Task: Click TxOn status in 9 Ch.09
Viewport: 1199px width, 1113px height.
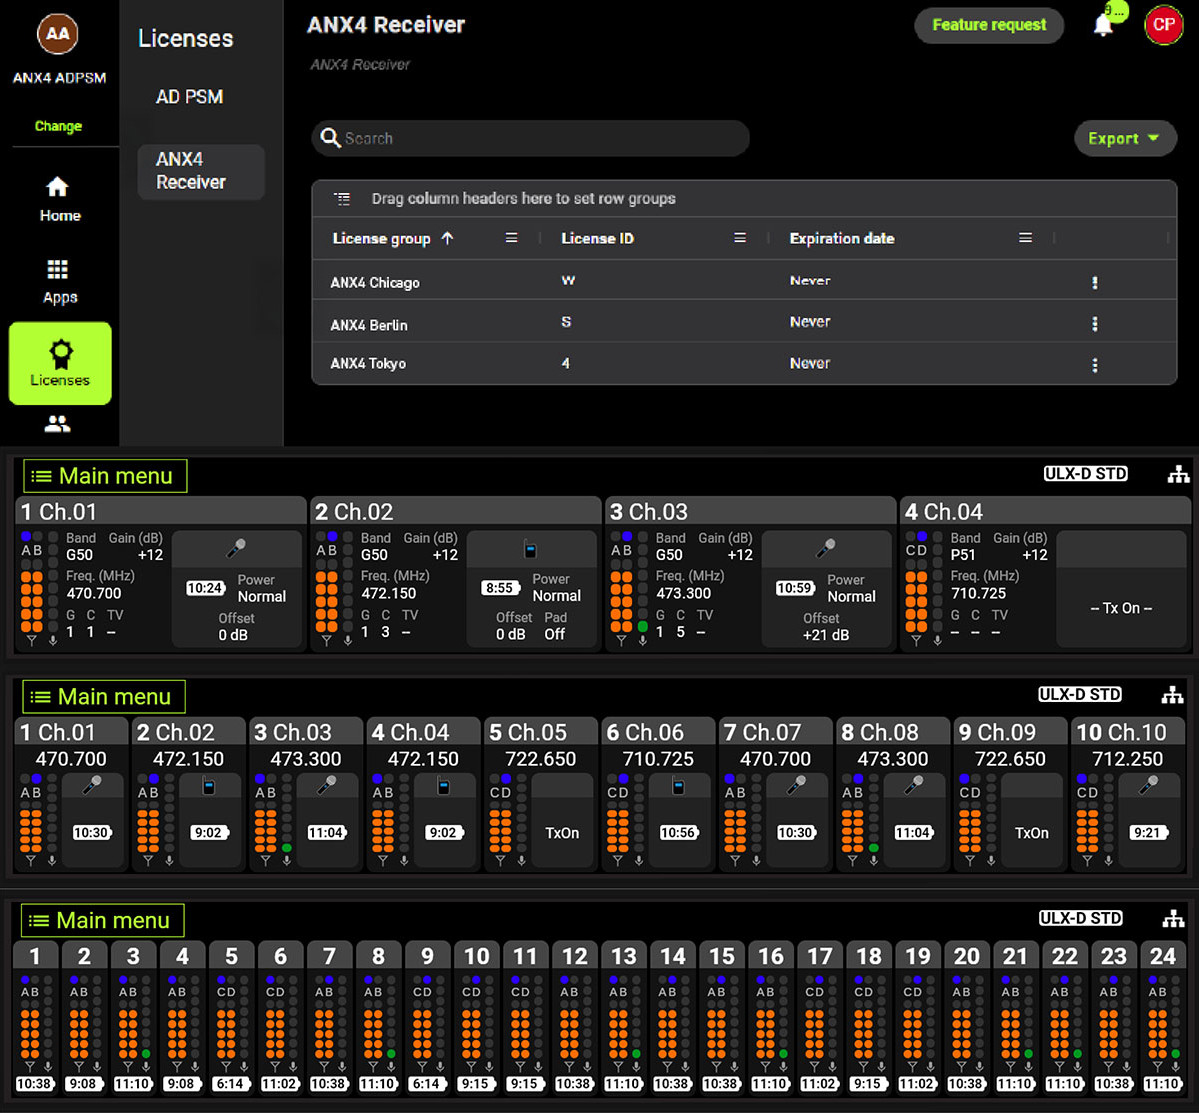Action: point(1032,833)
